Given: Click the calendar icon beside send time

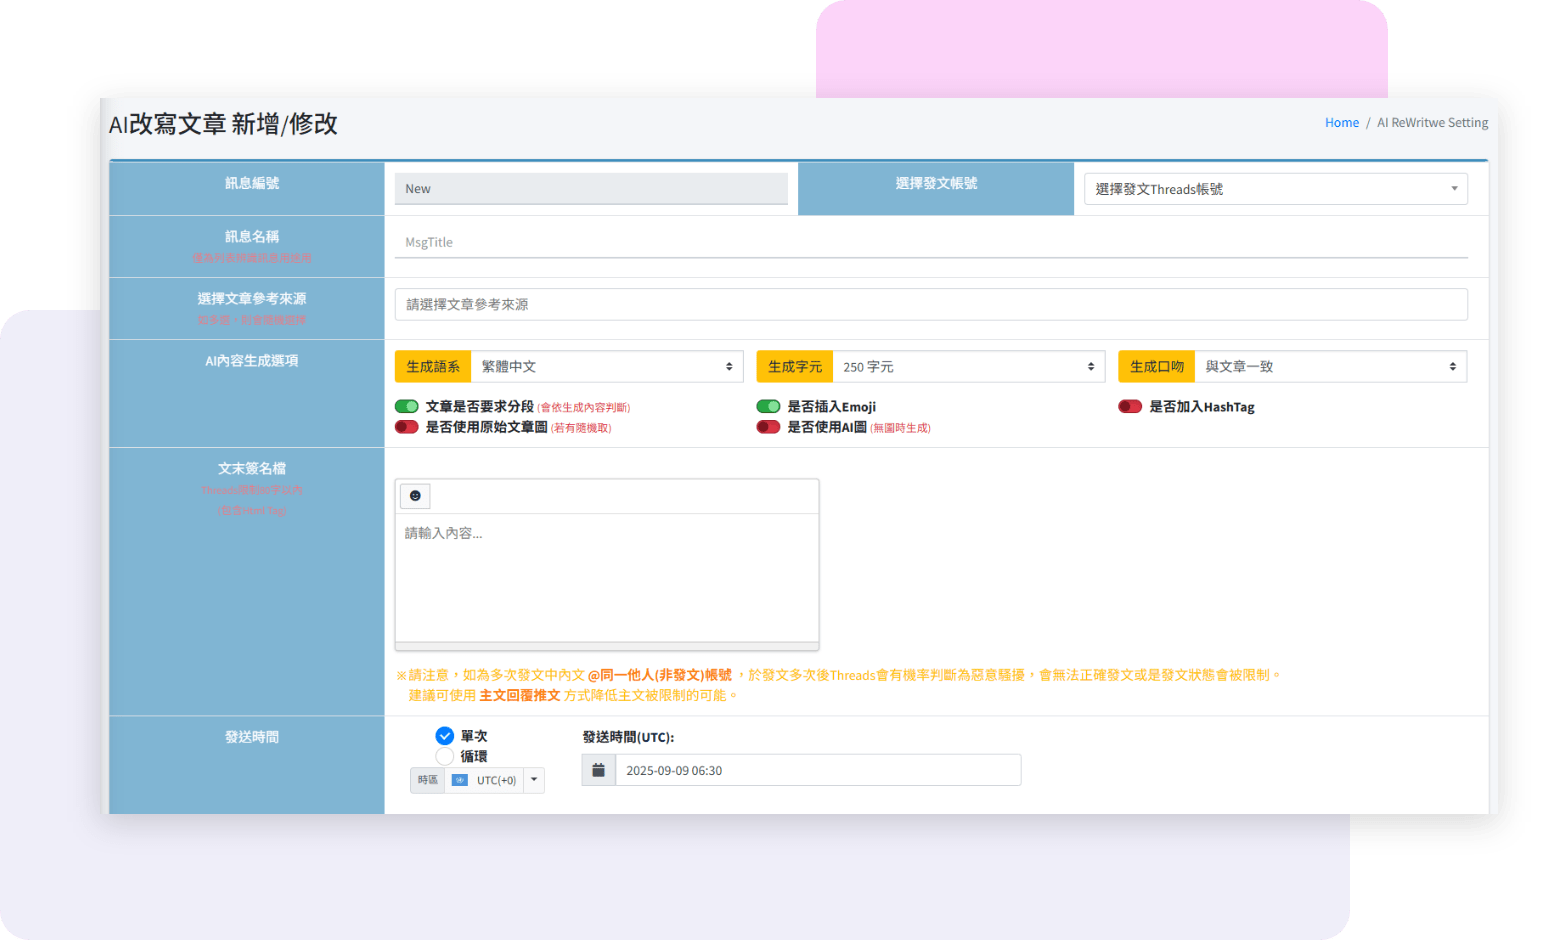Looking at the screenshot, I should [x=598, y=770].
